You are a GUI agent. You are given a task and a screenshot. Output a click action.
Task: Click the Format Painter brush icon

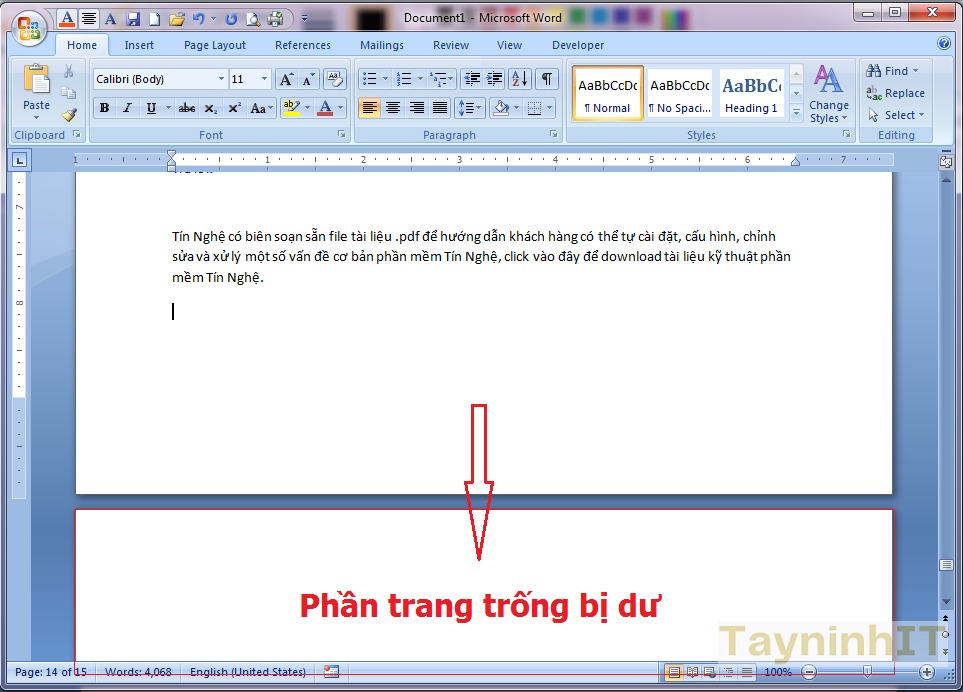coord(69,114)
